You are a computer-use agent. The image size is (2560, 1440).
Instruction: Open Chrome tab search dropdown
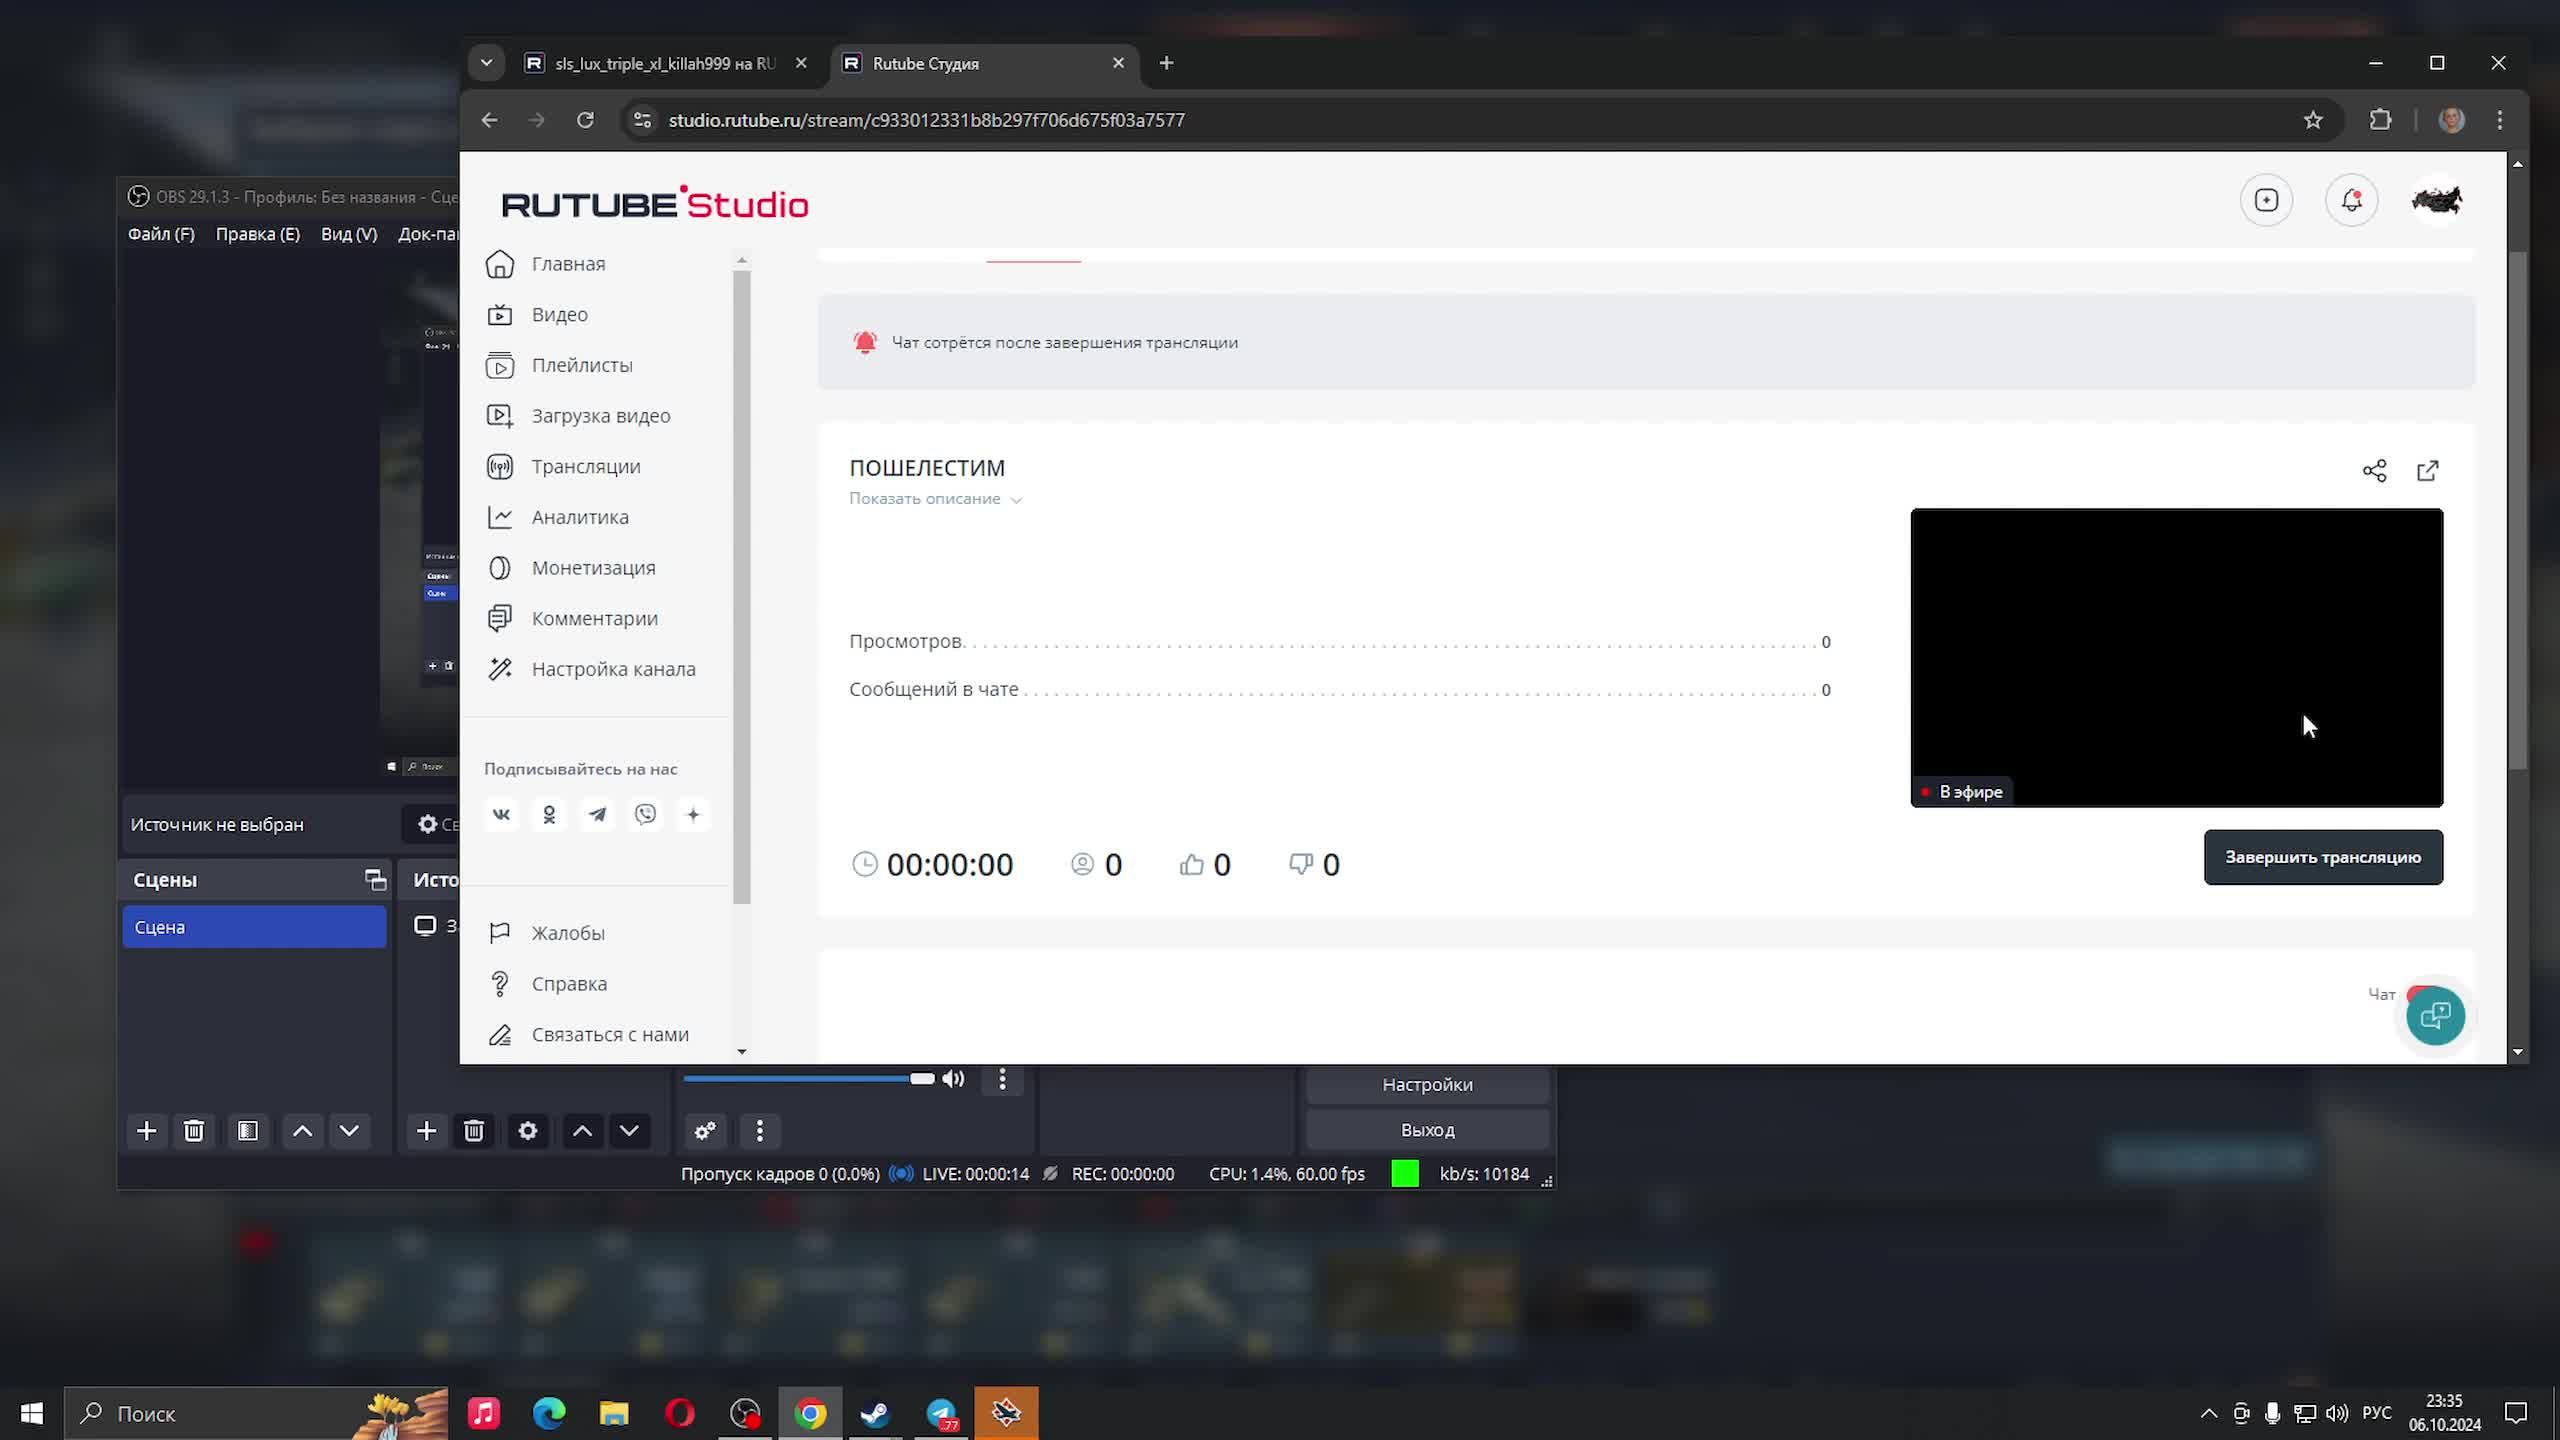point(486,63)
